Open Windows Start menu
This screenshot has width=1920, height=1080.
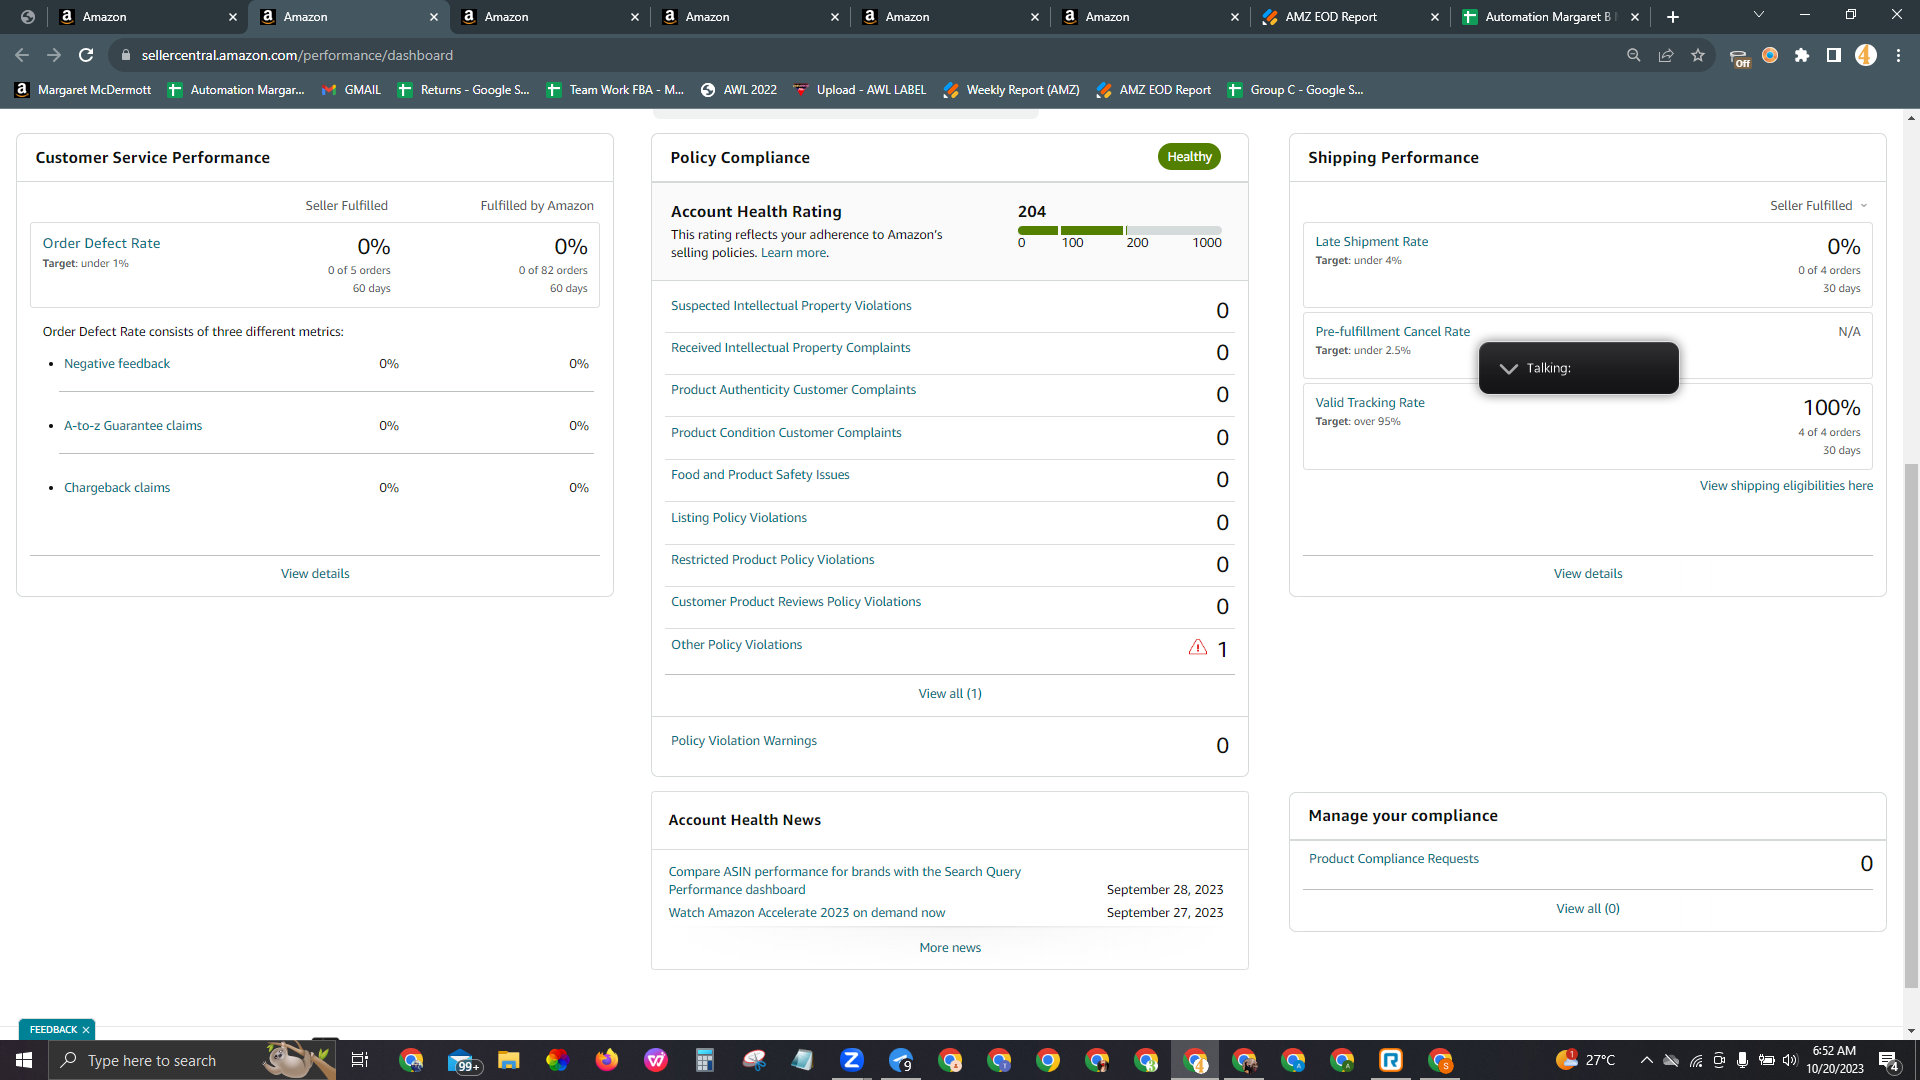[x=24, y=1060]
